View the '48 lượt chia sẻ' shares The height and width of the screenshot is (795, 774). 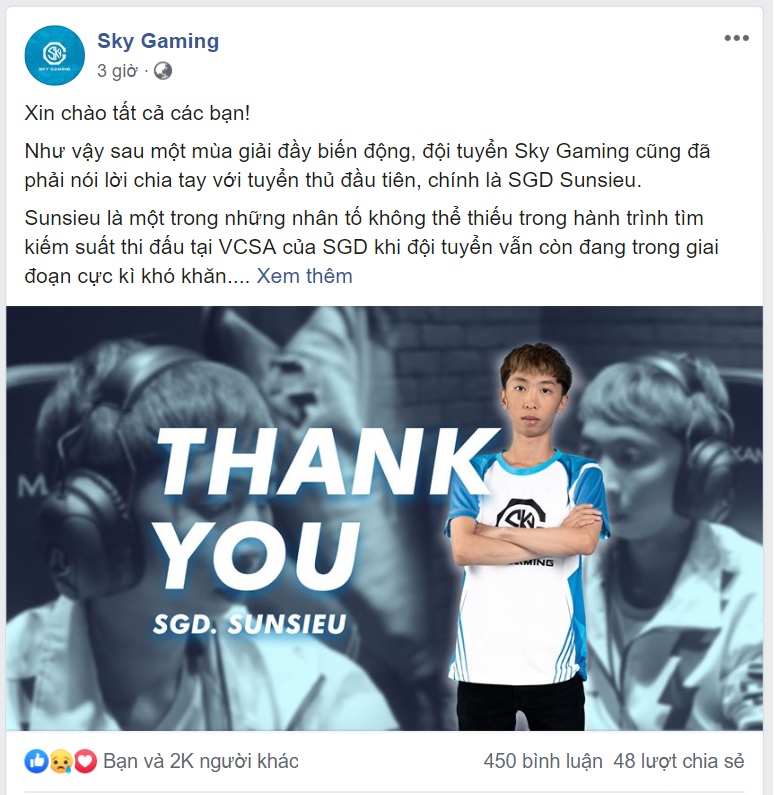click(679, 761)
